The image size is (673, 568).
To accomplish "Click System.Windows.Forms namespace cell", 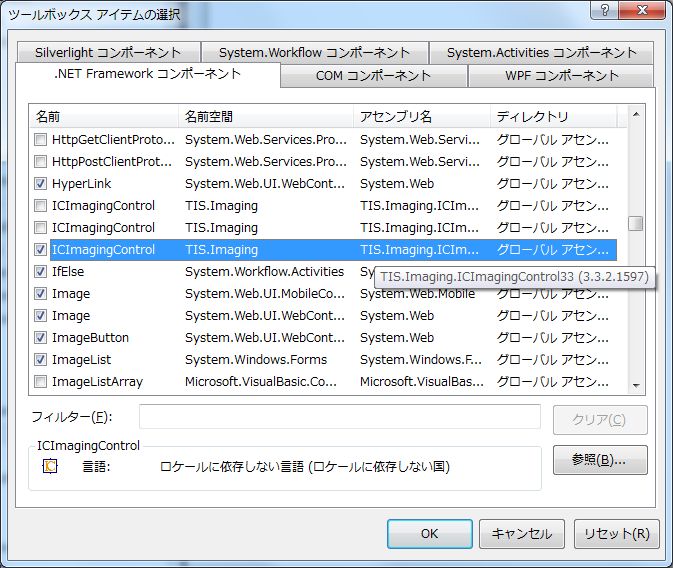I will (x=256, y=359).
